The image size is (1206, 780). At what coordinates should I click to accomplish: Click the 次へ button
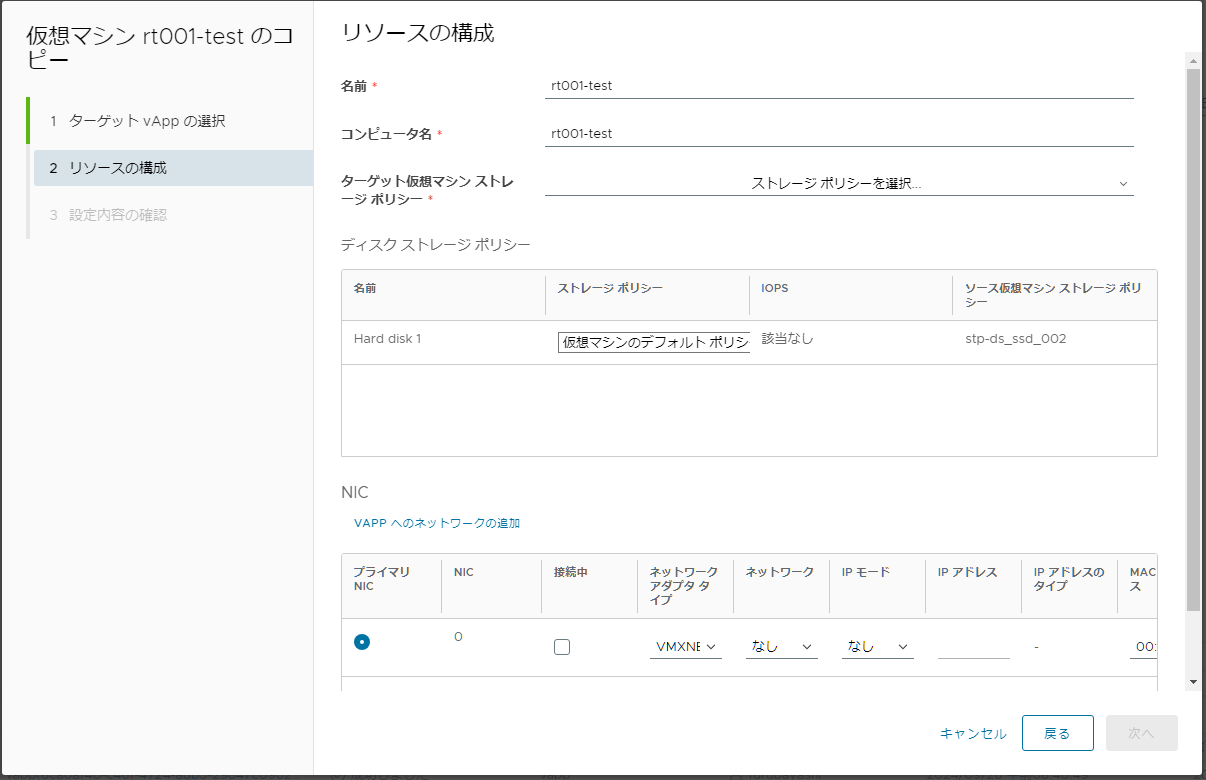[1142, 733]
